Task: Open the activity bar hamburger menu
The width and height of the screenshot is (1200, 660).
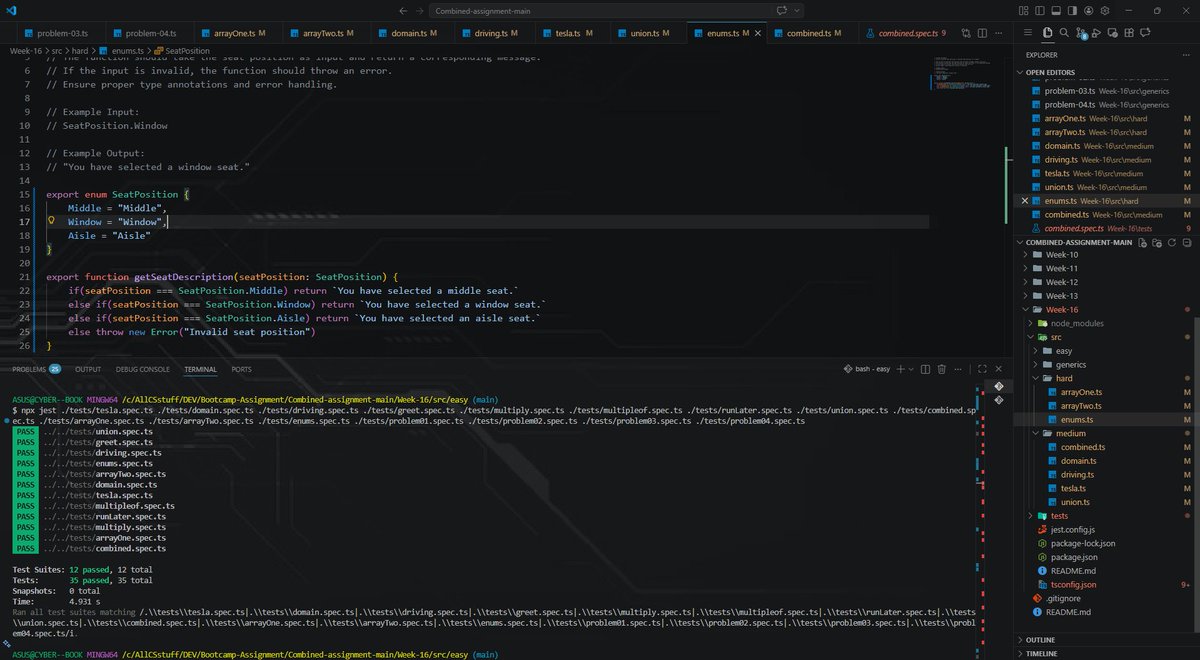Action: [x=1028, y=32]
